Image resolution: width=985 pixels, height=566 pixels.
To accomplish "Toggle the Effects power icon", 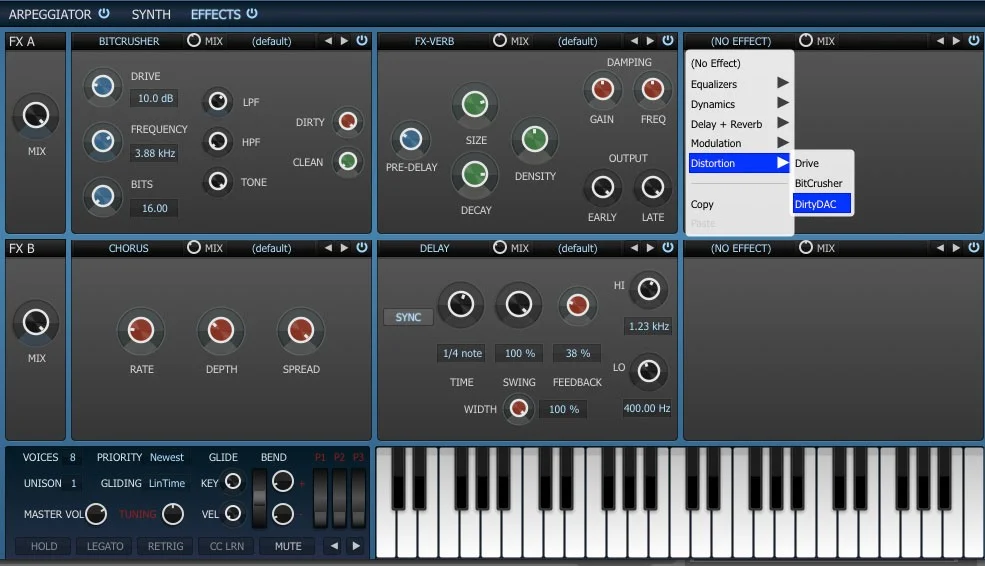I will pyautogui.click(x=252, y=13).
